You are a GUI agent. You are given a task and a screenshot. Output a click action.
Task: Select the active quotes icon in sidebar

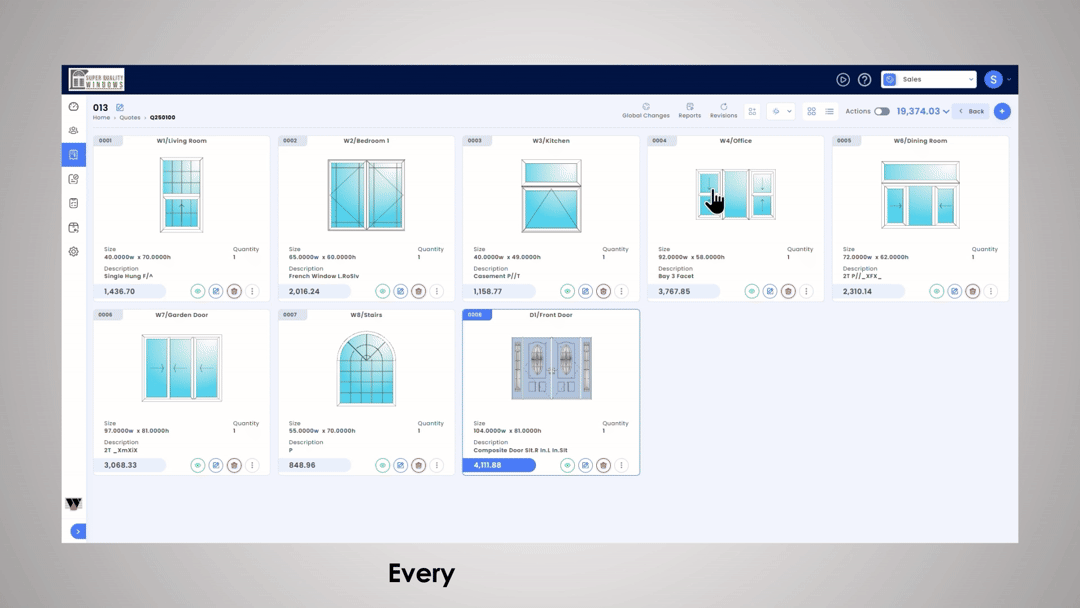point(74,154)
